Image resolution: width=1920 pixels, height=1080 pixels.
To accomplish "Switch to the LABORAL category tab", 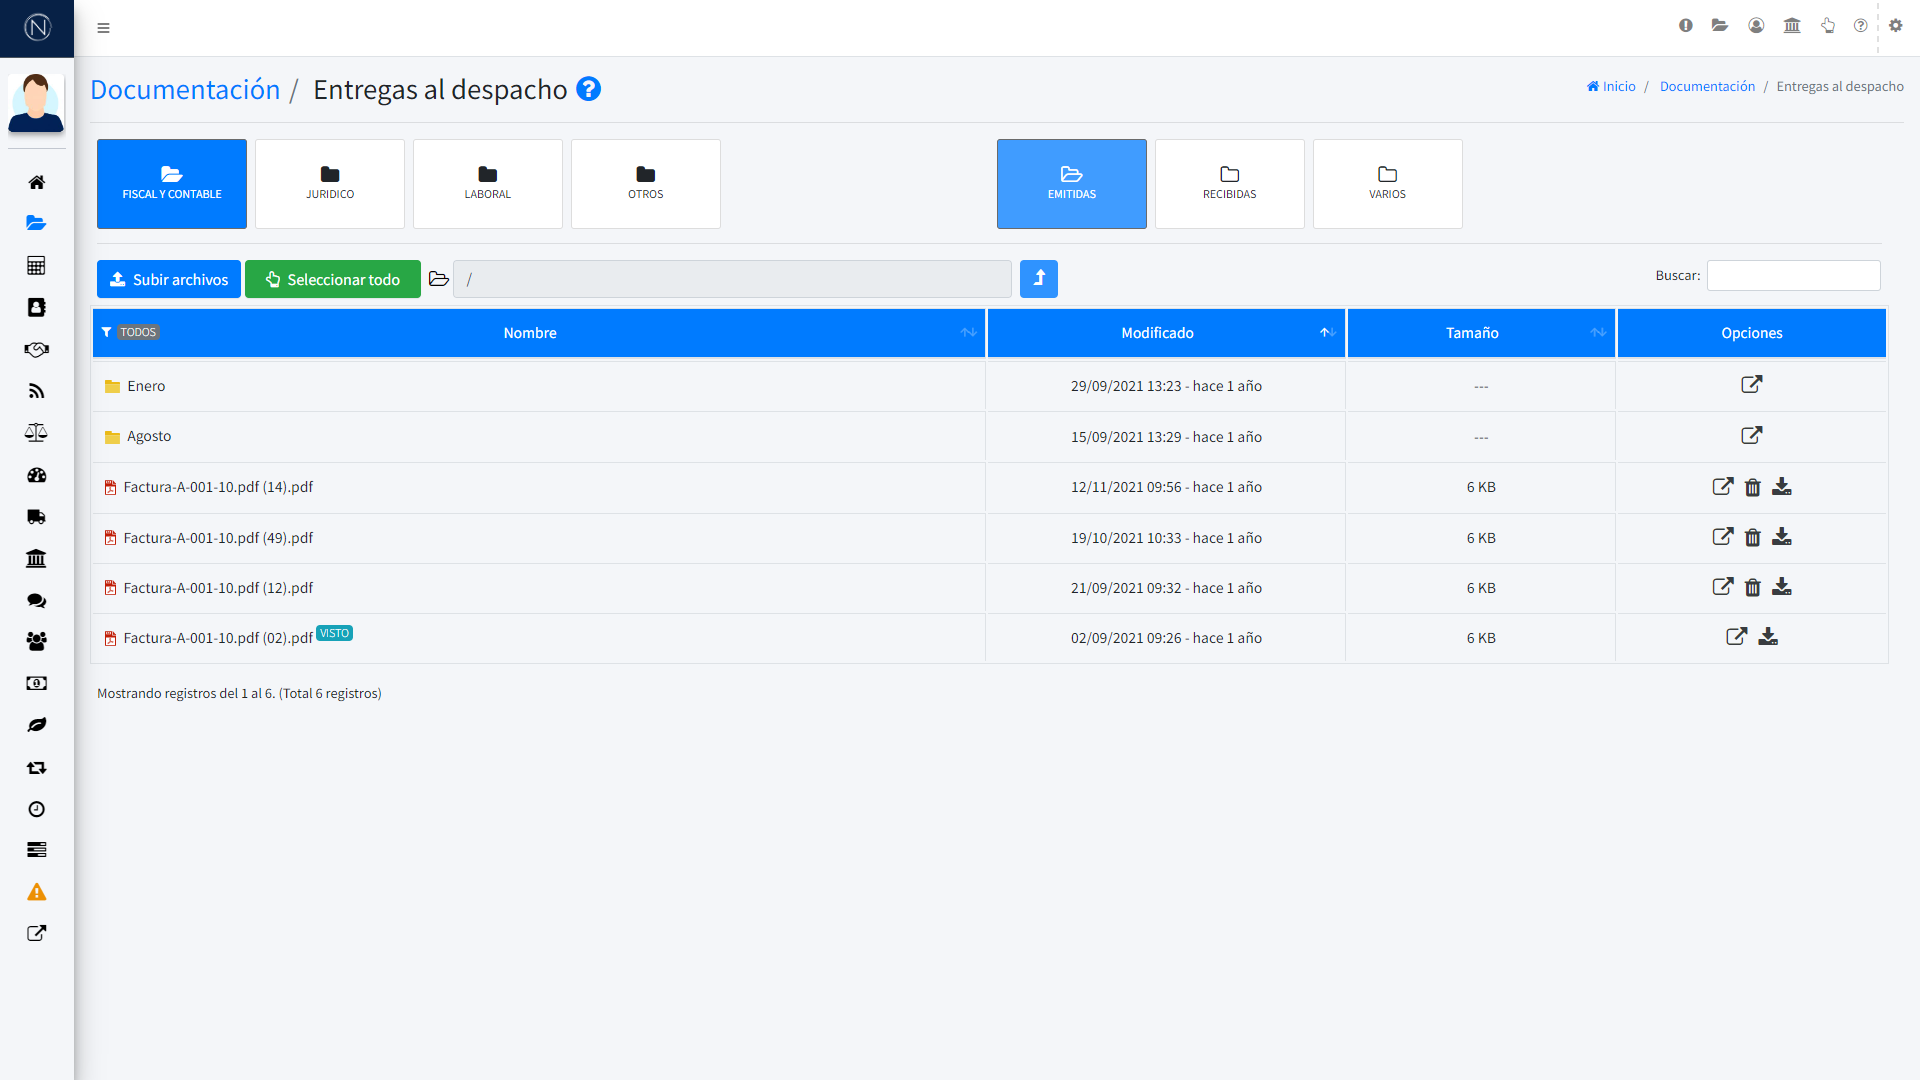I will click(487, 184).
